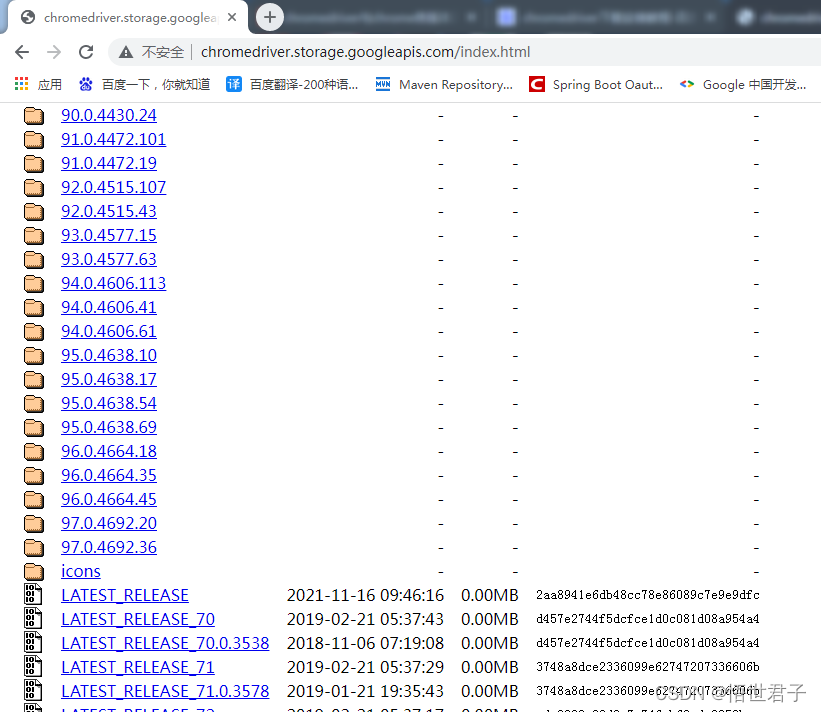Open the Maven Repository bookmark

(444, 84)
